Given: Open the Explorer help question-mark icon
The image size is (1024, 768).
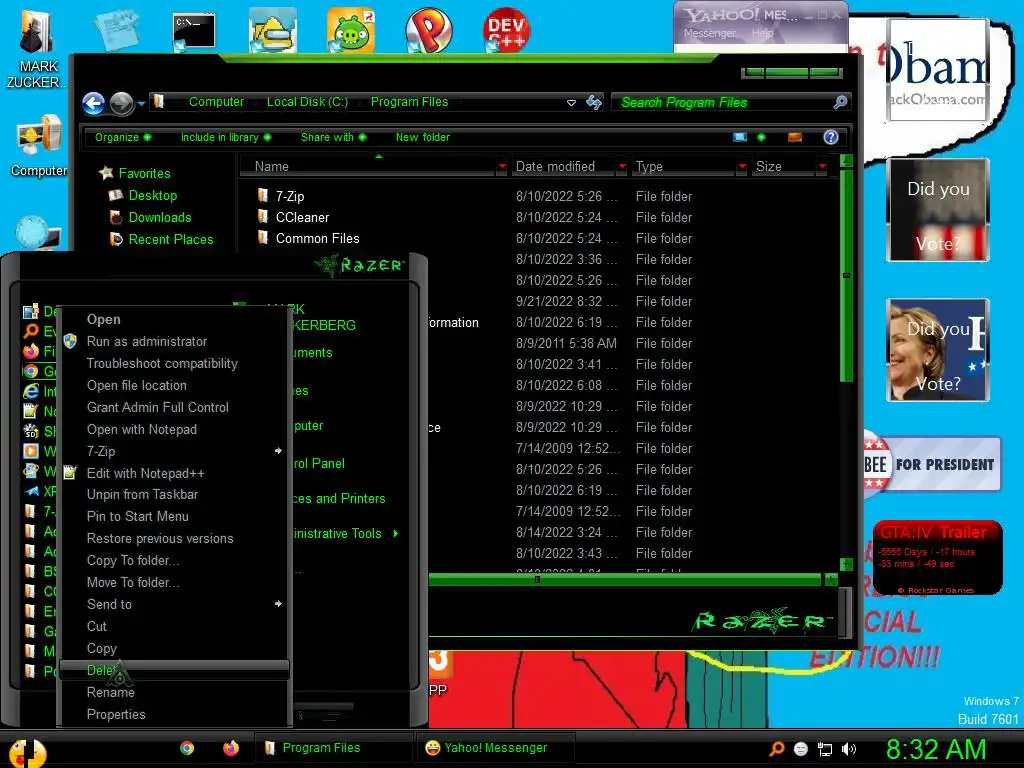Looking at the screenshot, I should pyautogui.click(x=831, y=137).
